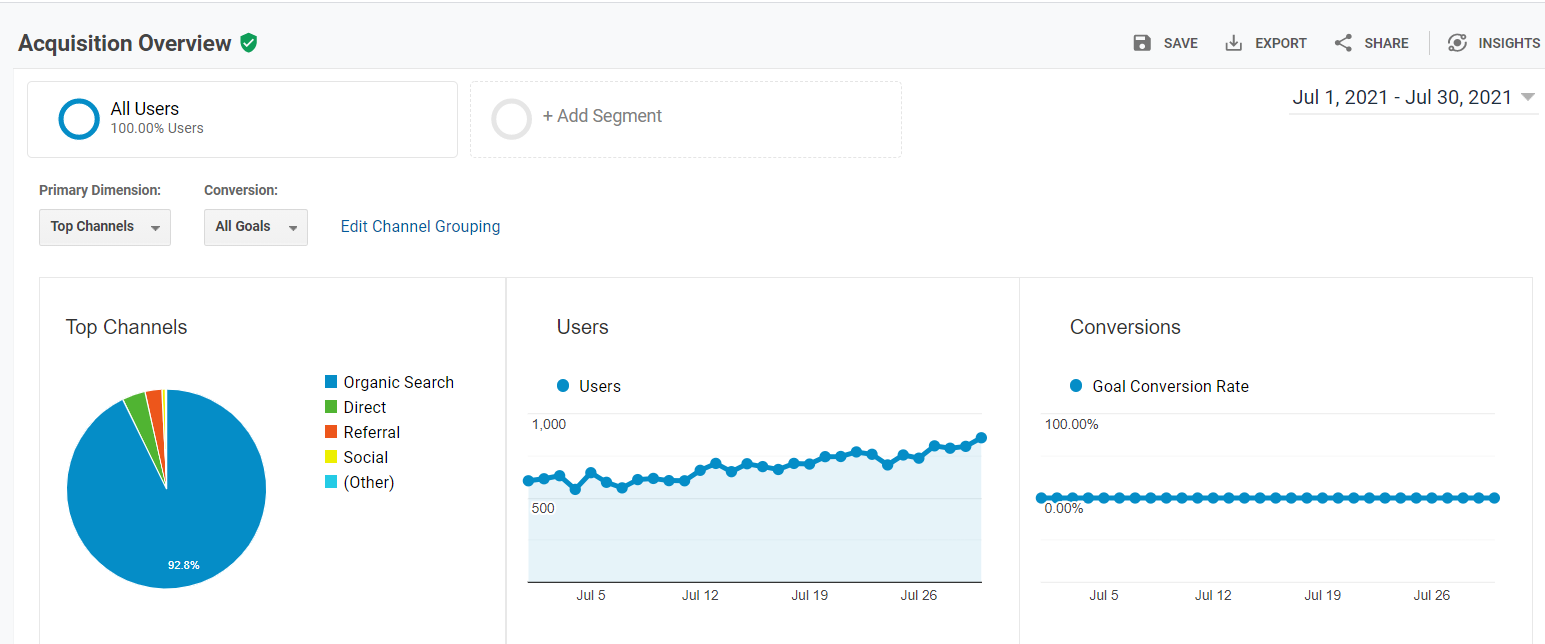Viewport: 1545px width, 644px height.
Task: Click the green verified shield icon
Action: pyautogui.click(x=249, y=43)
